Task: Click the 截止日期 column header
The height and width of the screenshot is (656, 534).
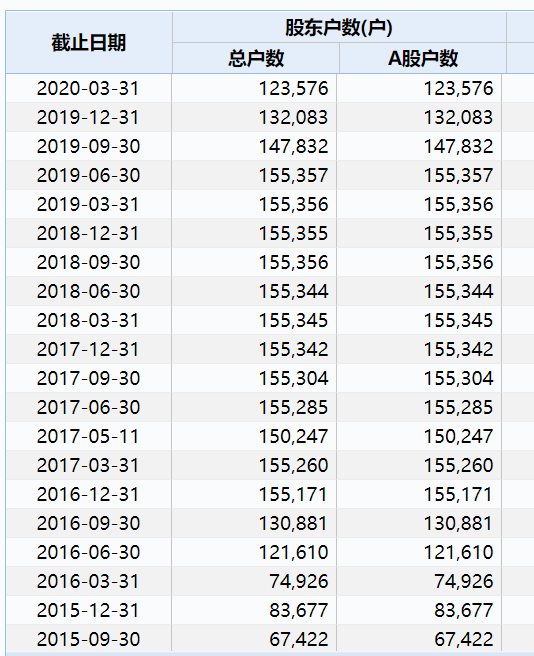Action: tap(88, 43)
